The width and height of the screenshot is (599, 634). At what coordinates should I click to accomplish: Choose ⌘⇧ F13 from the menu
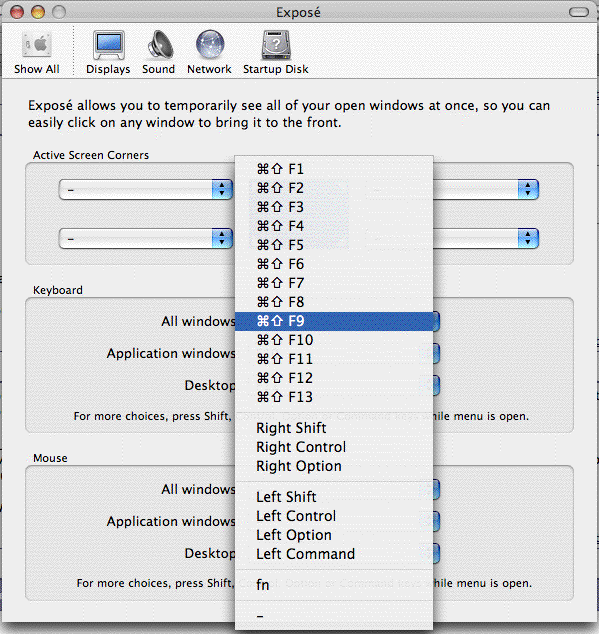click(x=334, y=397)
